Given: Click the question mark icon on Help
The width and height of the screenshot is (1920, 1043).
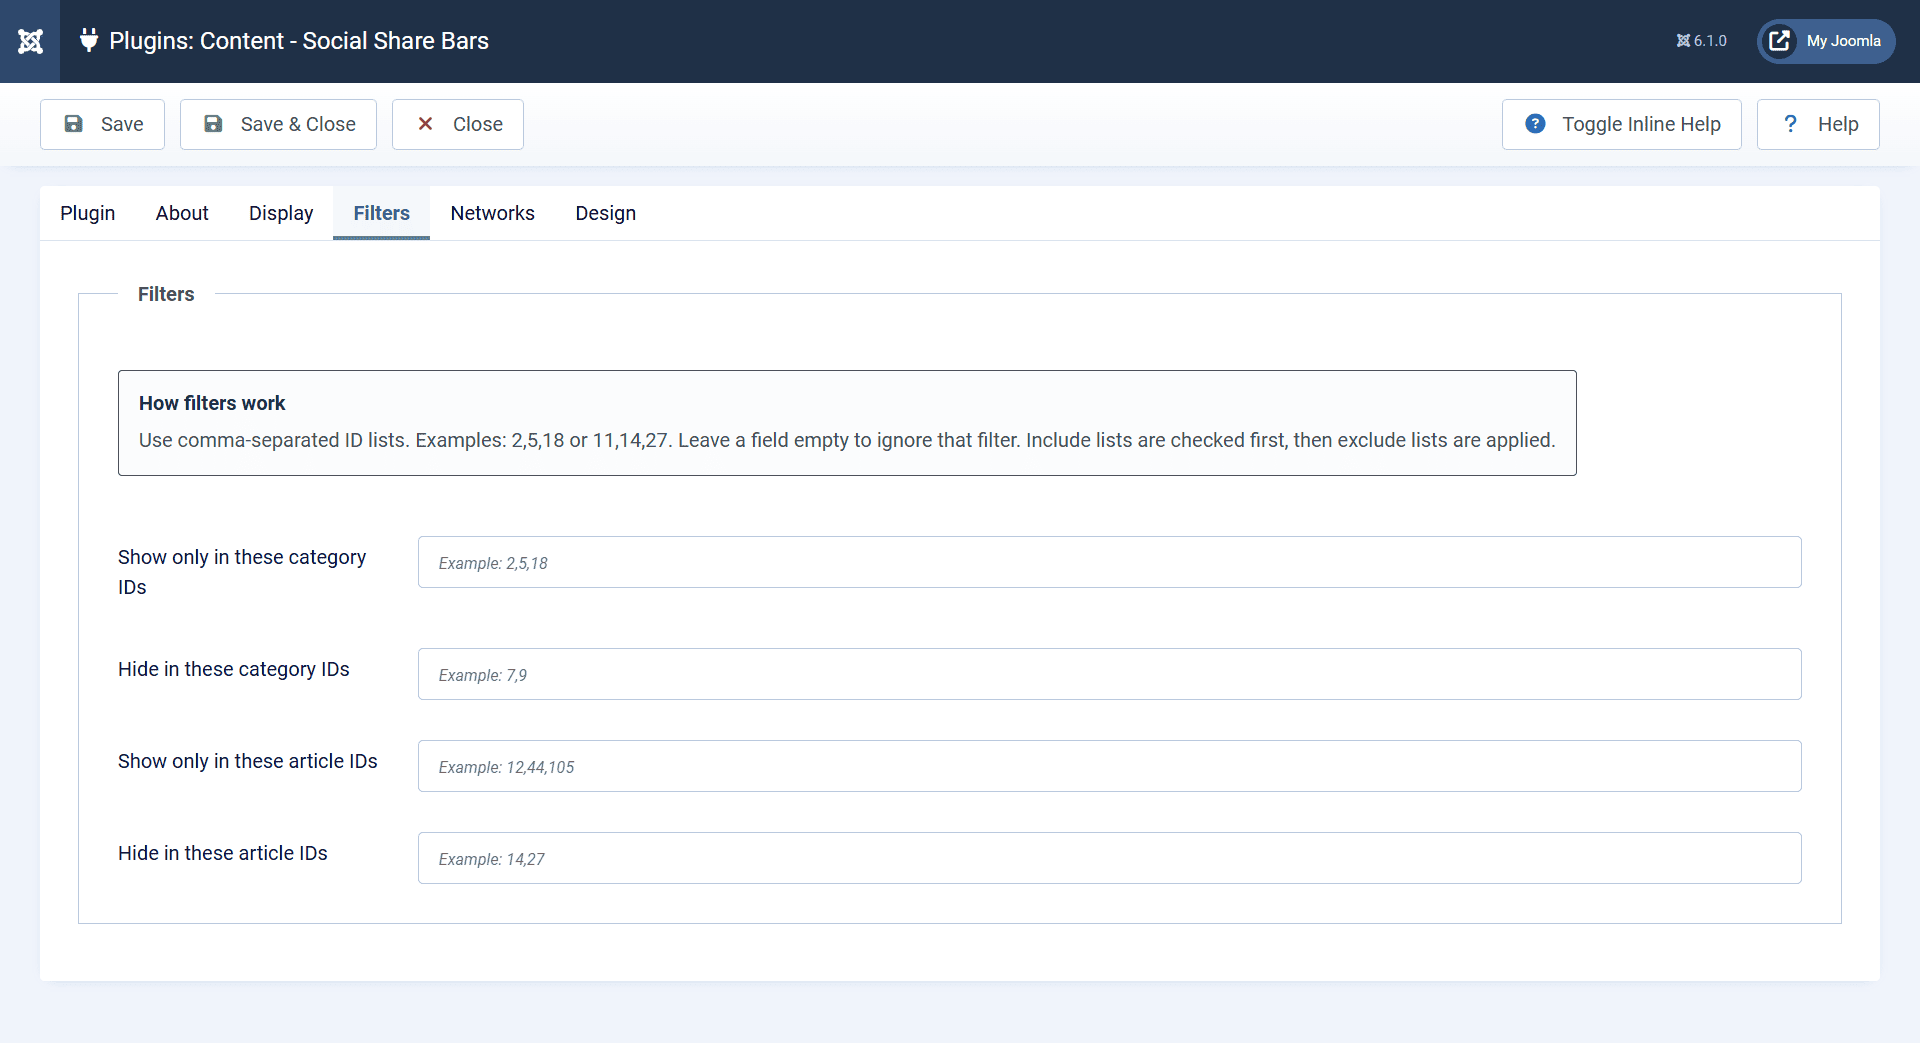Looking at the screenshot, I should pyautogui.click(x=1790, y=124).
